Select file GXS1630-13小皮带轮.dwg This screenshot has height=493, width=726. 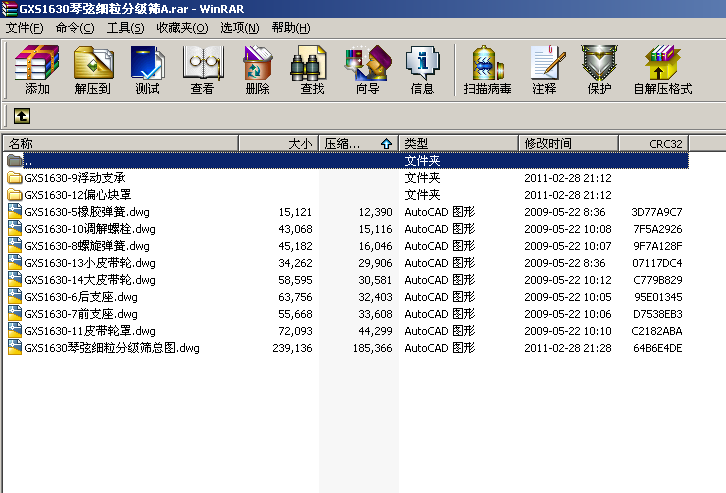point(90,263)
